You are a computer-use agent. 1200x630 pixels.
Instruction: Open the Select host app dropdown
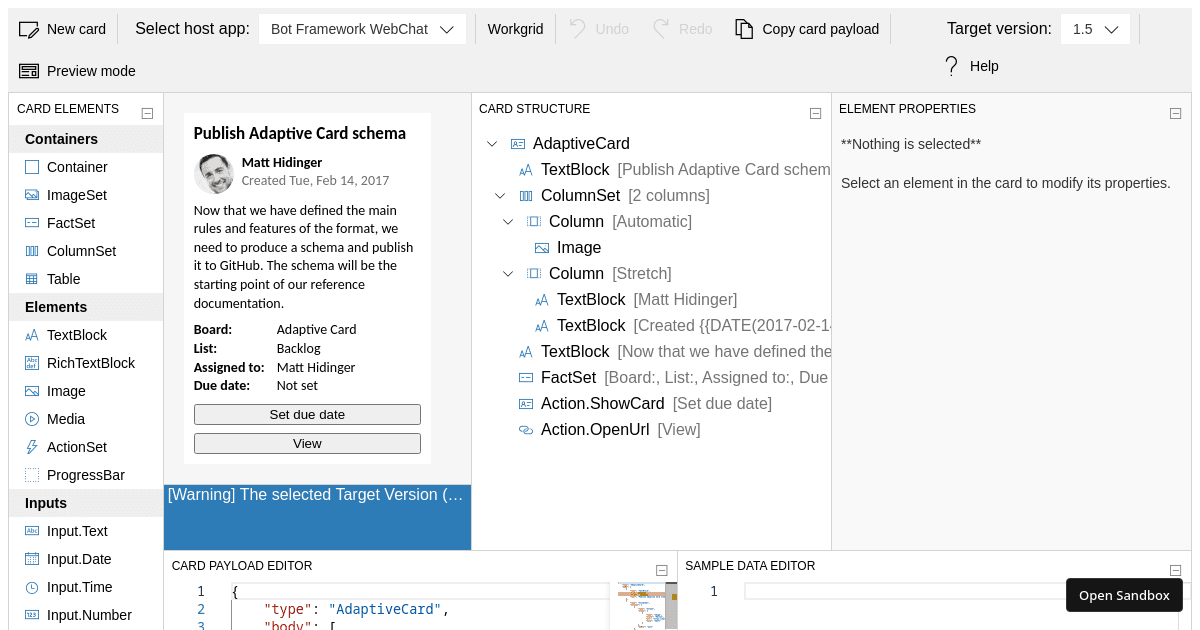pos(362,29)
